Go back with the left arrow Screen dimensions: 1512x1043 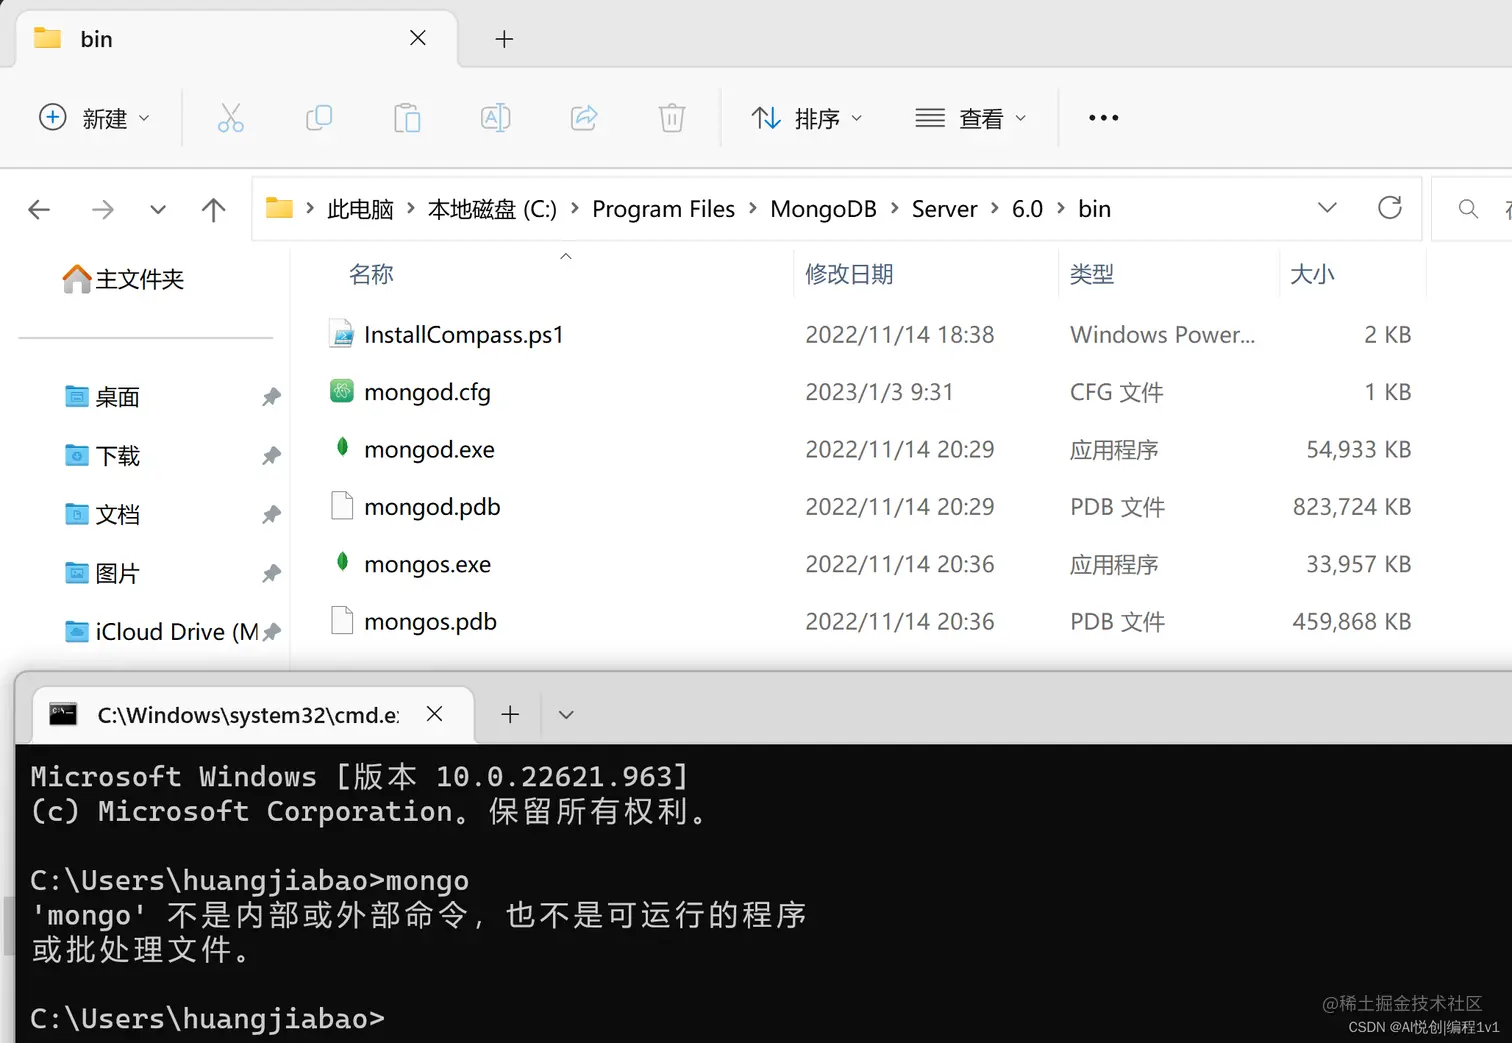(x=39, y=209)
